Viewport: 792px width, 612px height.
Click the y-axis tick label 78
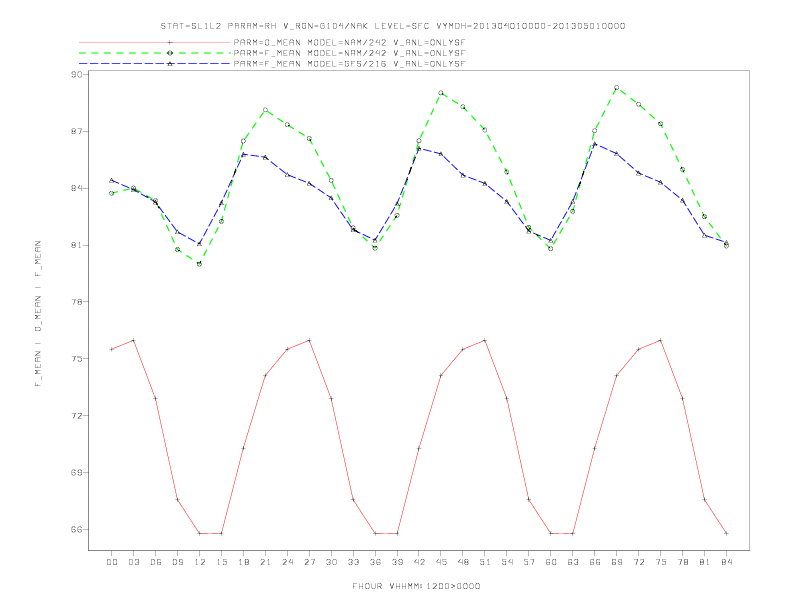coord(78,302)
